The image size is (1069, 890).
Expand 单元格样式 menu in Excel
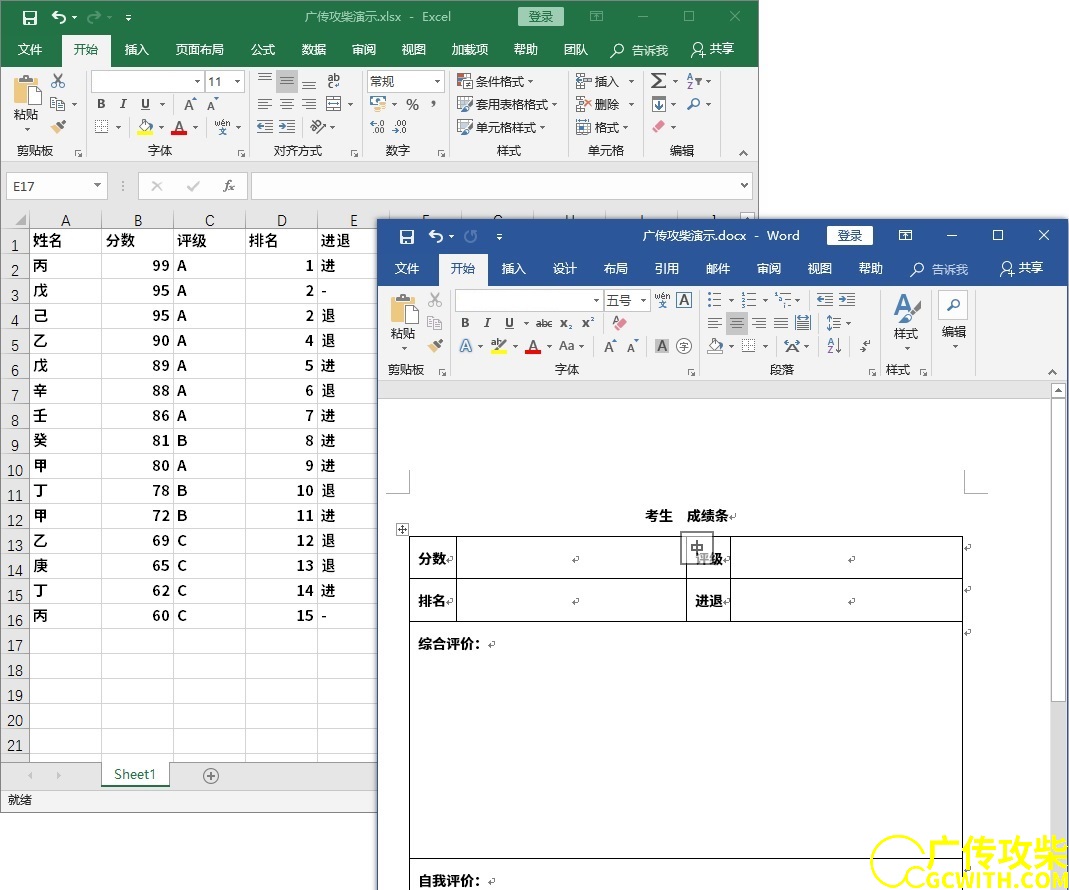tap(502, 127)
